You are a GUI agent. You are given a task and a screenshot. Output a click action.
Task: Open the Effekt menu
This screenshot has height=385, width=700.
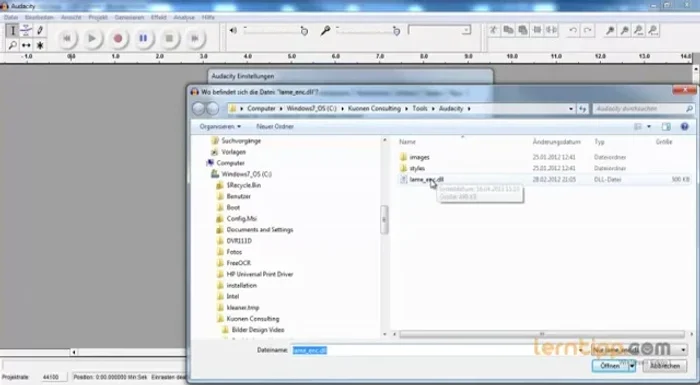point(158,17)
